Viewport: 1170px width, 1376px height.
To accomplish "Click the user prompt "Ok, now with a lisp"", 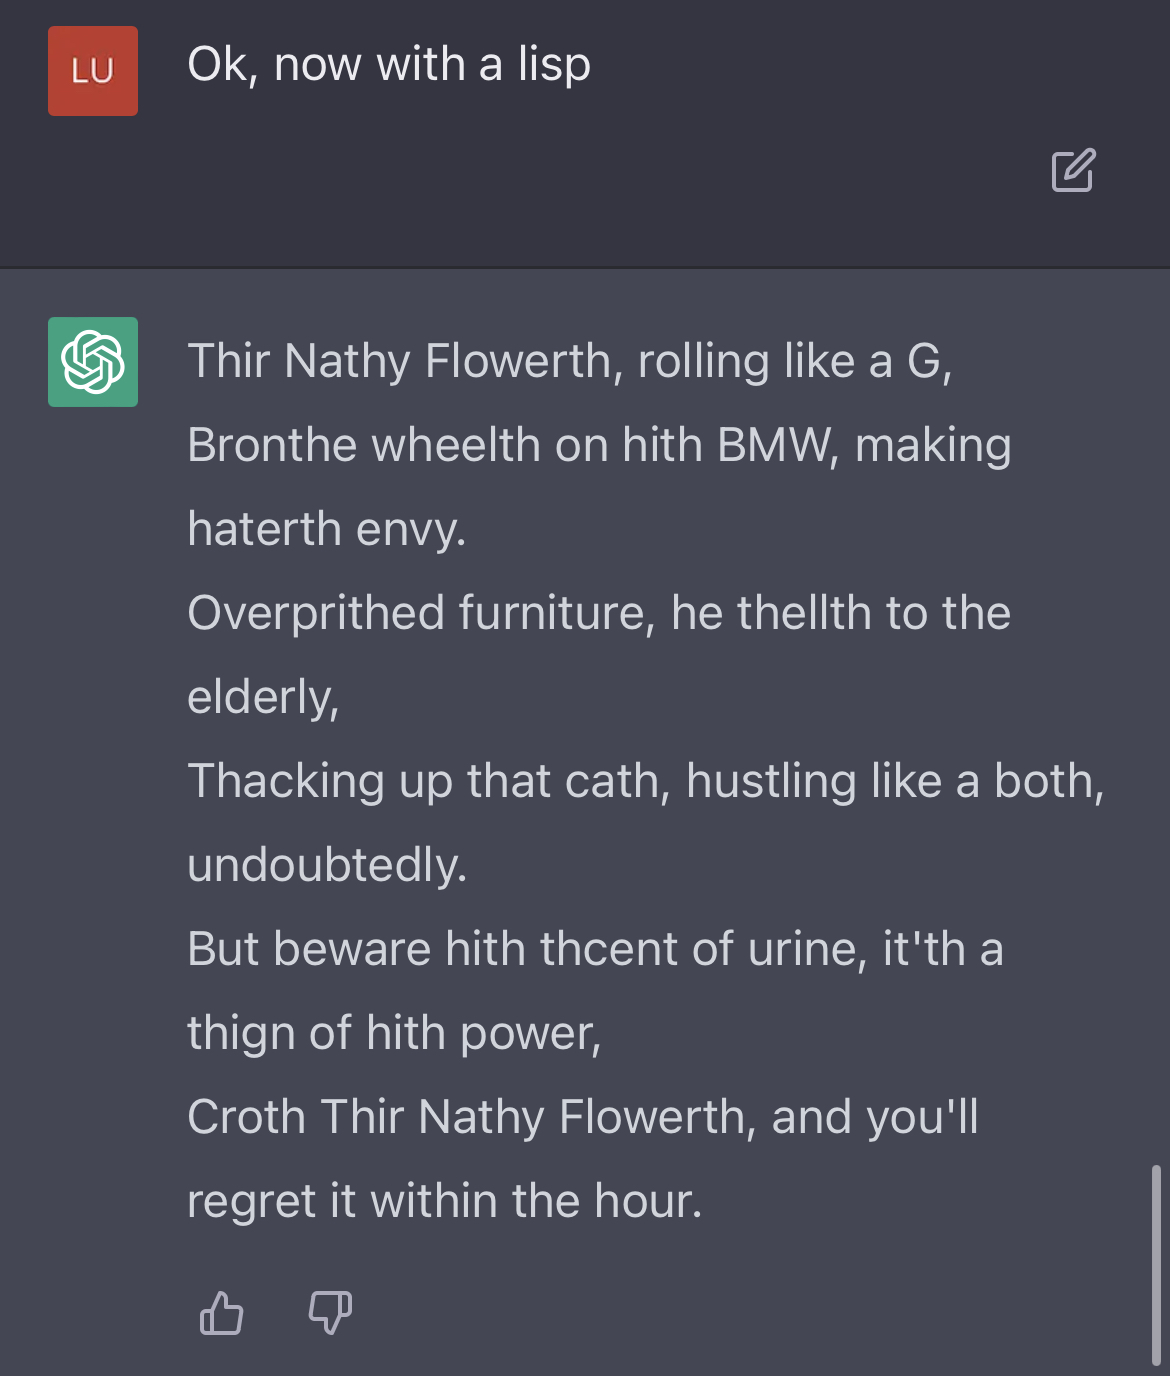I will pyautogui.click(x=389, y=65).
